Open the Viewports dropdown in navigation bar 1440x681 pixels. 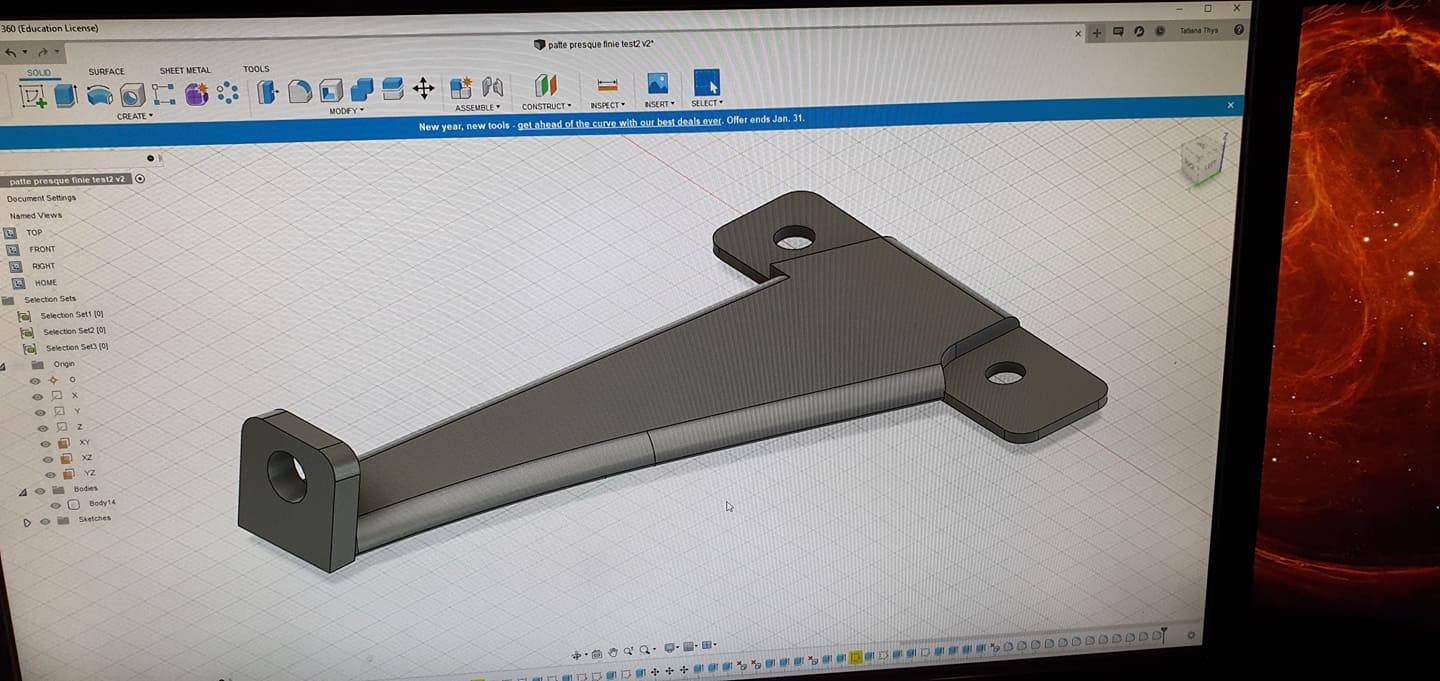[709, 646]
